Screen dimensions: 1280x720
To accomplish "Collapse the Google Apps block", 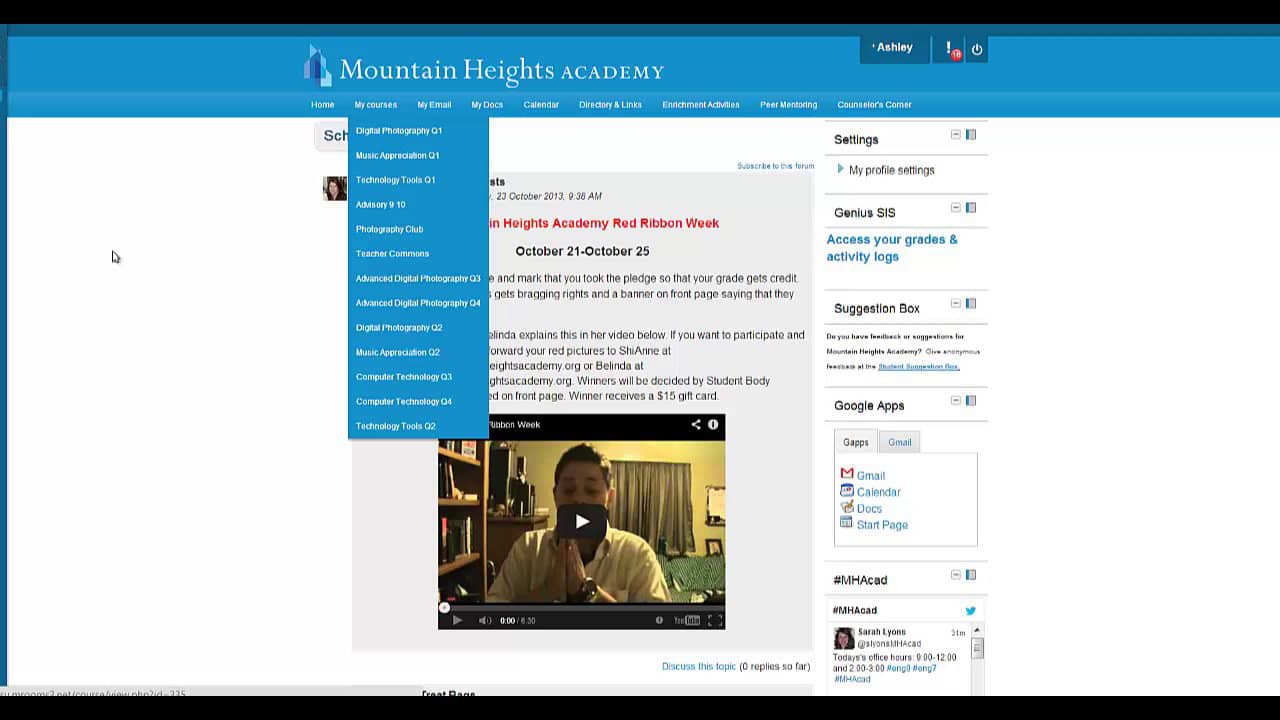I will 956,400.
